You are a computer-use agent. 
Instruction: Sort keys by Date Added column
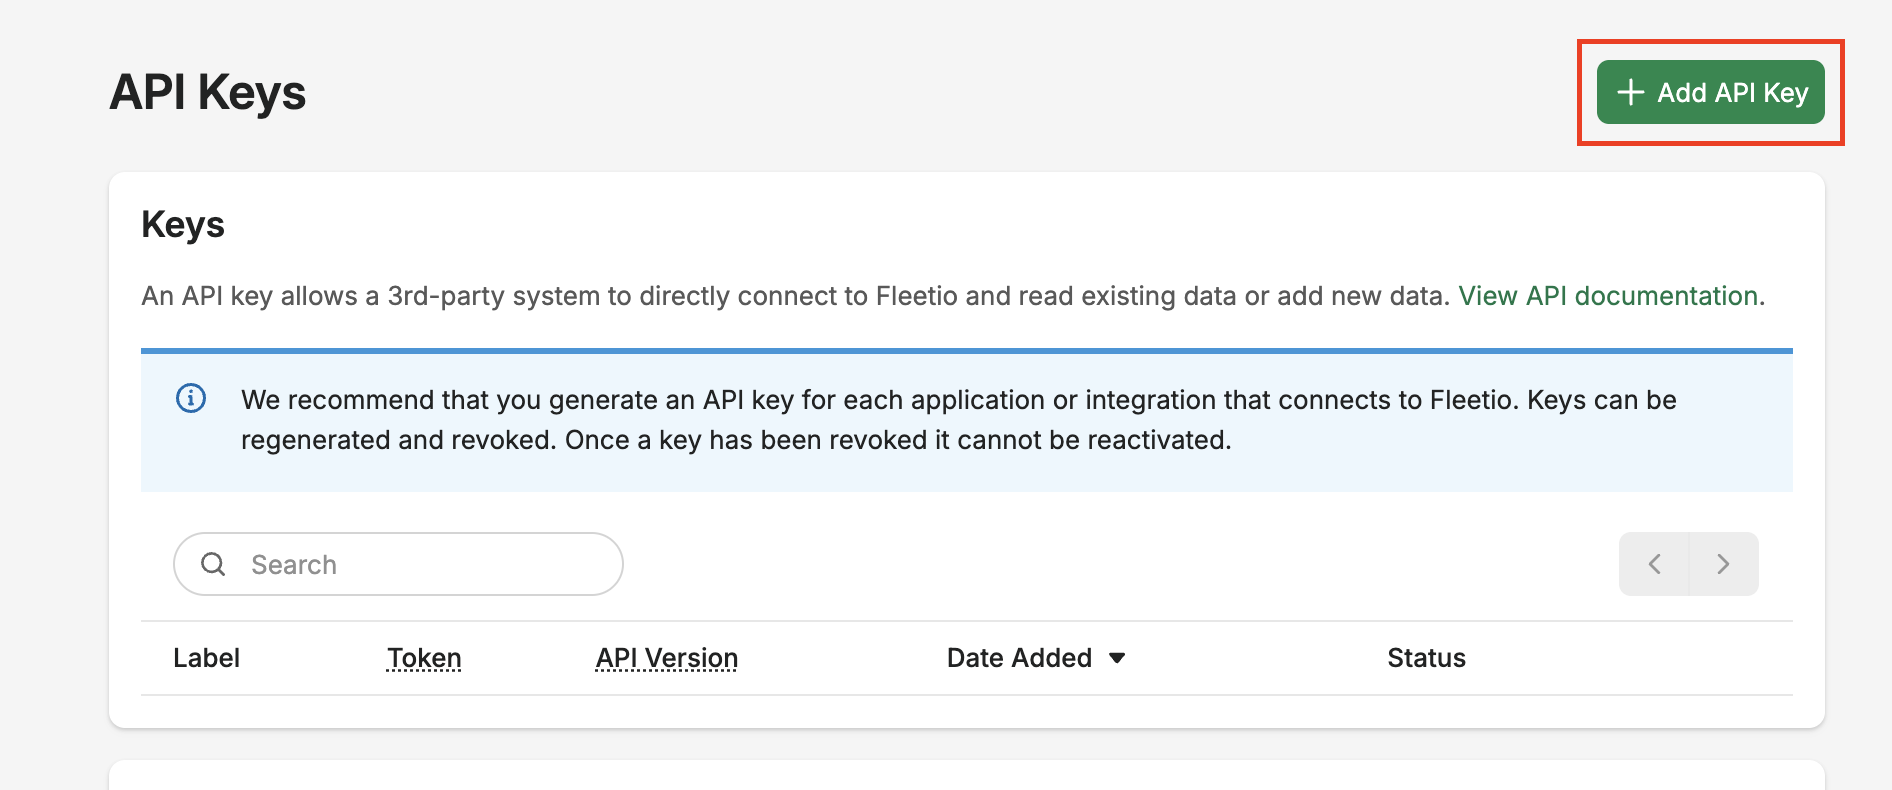(x=1036, y=658)
